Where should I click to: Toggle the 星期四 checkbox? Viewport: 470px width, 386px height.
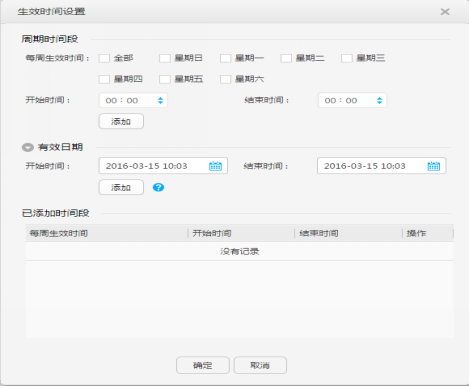(104, 79)
